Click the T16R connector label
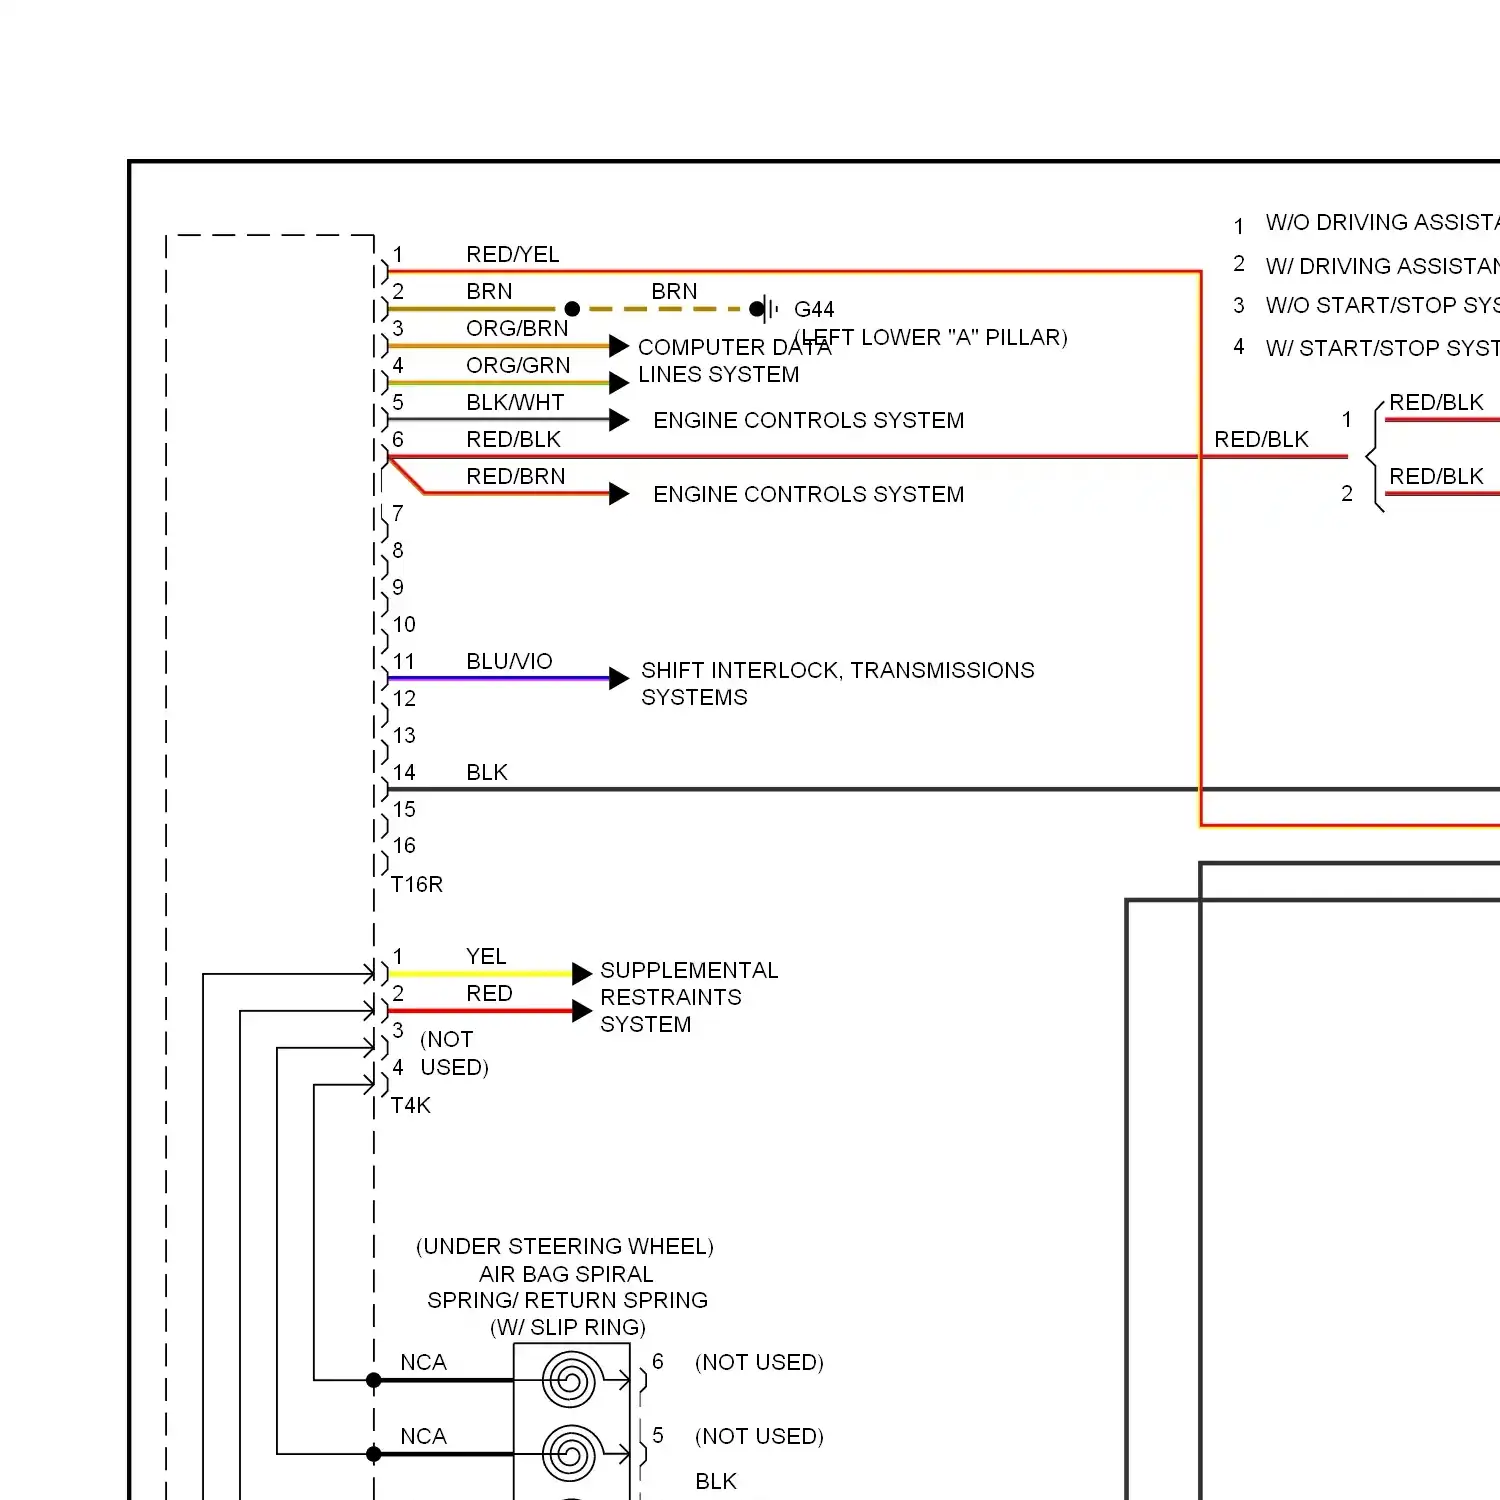 [417, 884]
